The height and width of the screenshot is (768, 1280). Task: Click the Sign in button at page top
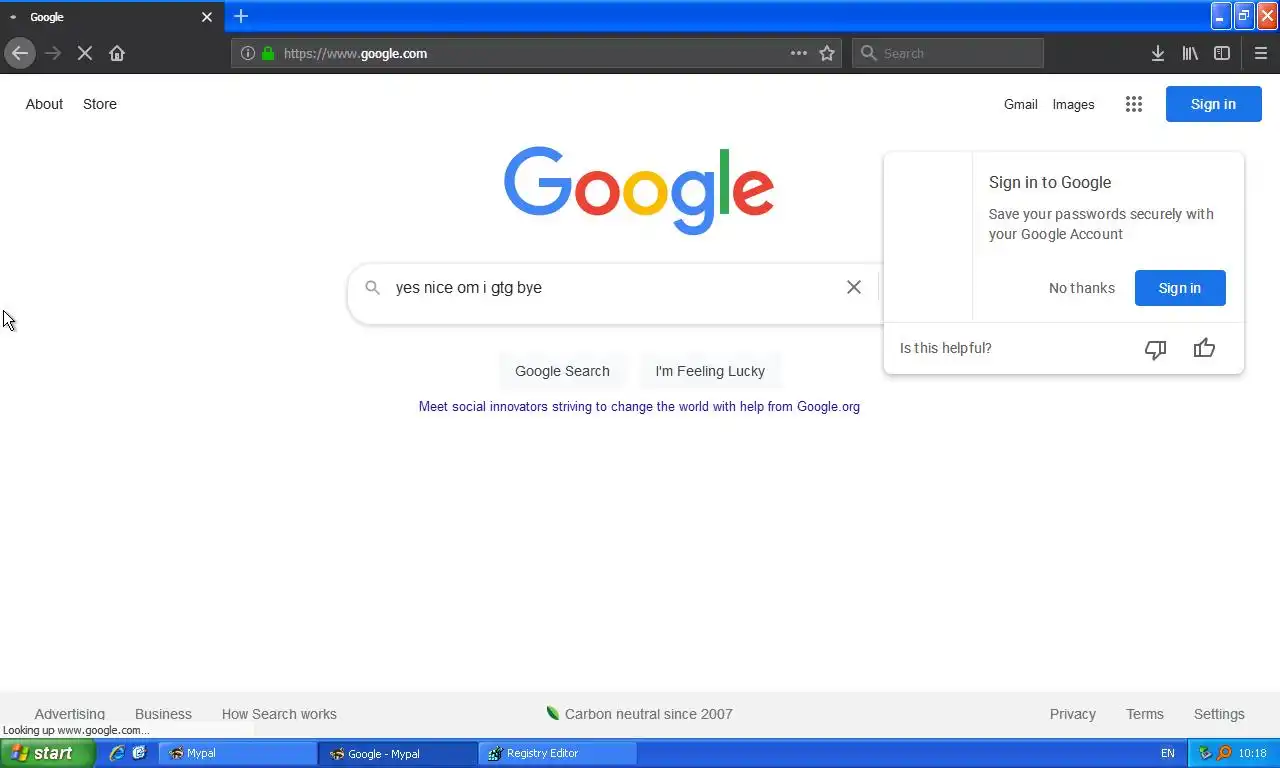[1213, 104]
